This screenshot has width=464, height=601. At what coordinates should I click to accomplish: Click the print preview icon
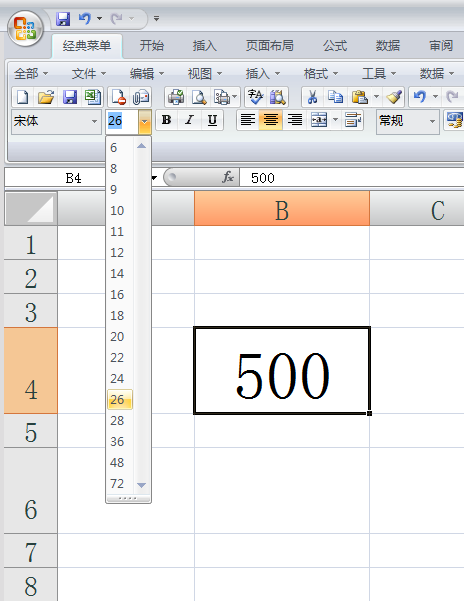199,97
